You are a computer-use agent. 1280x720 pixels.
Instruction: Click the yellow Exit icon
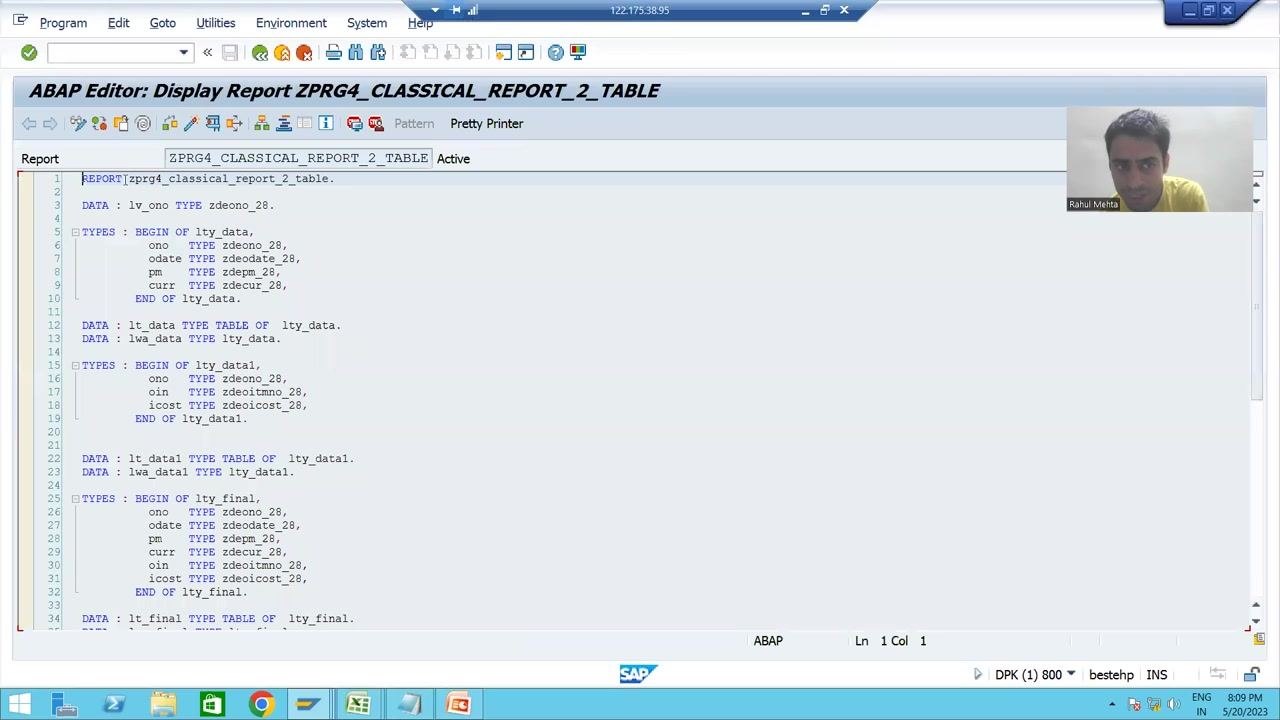282,52
